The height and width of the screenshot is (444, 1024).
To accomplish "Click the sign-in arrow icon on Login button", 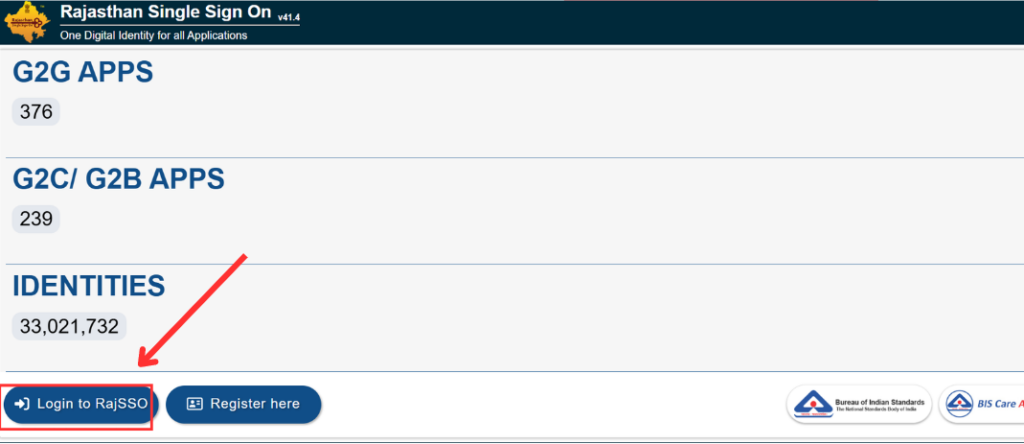I will 22,404.
